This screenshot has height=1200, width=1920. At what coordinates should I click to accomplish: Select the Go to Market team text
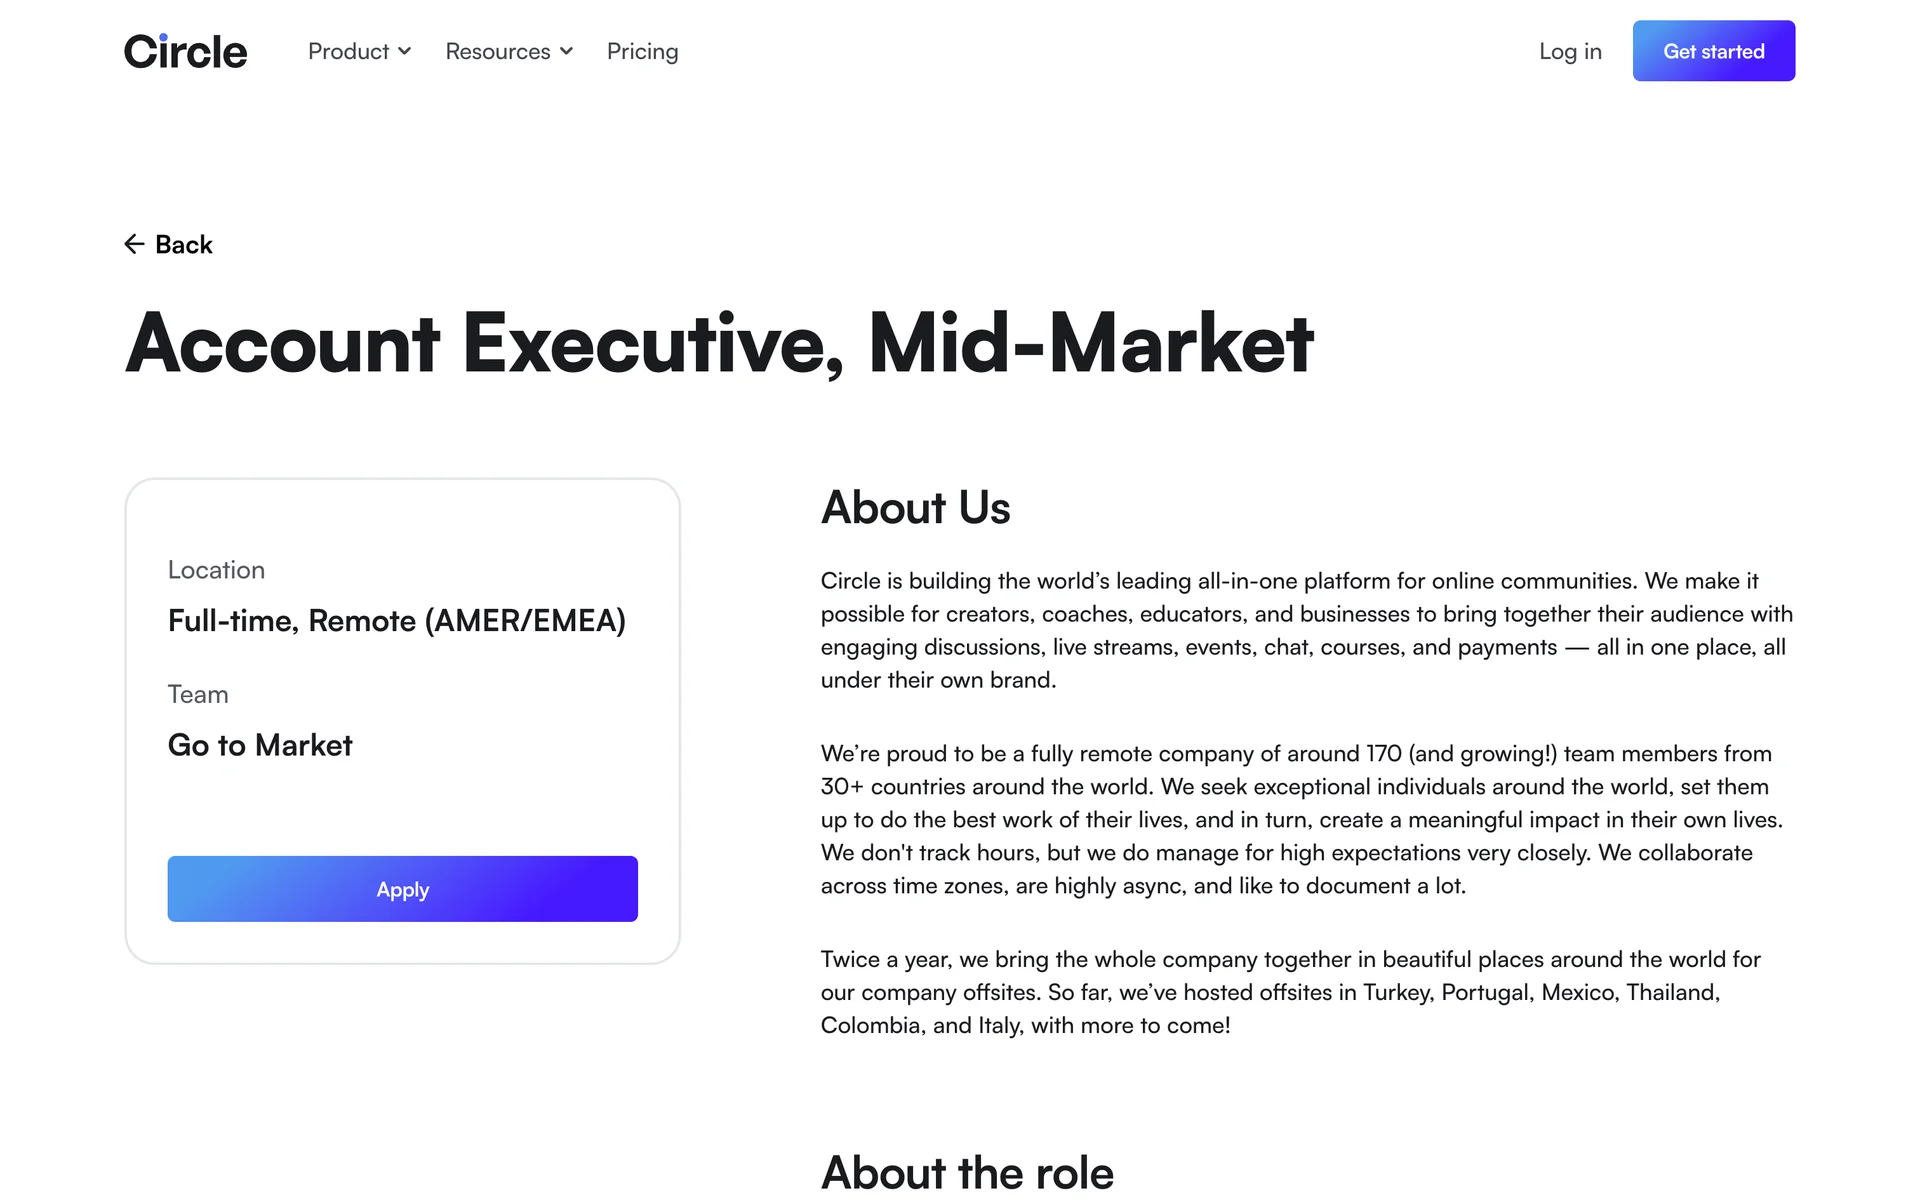tap(260, 746)
